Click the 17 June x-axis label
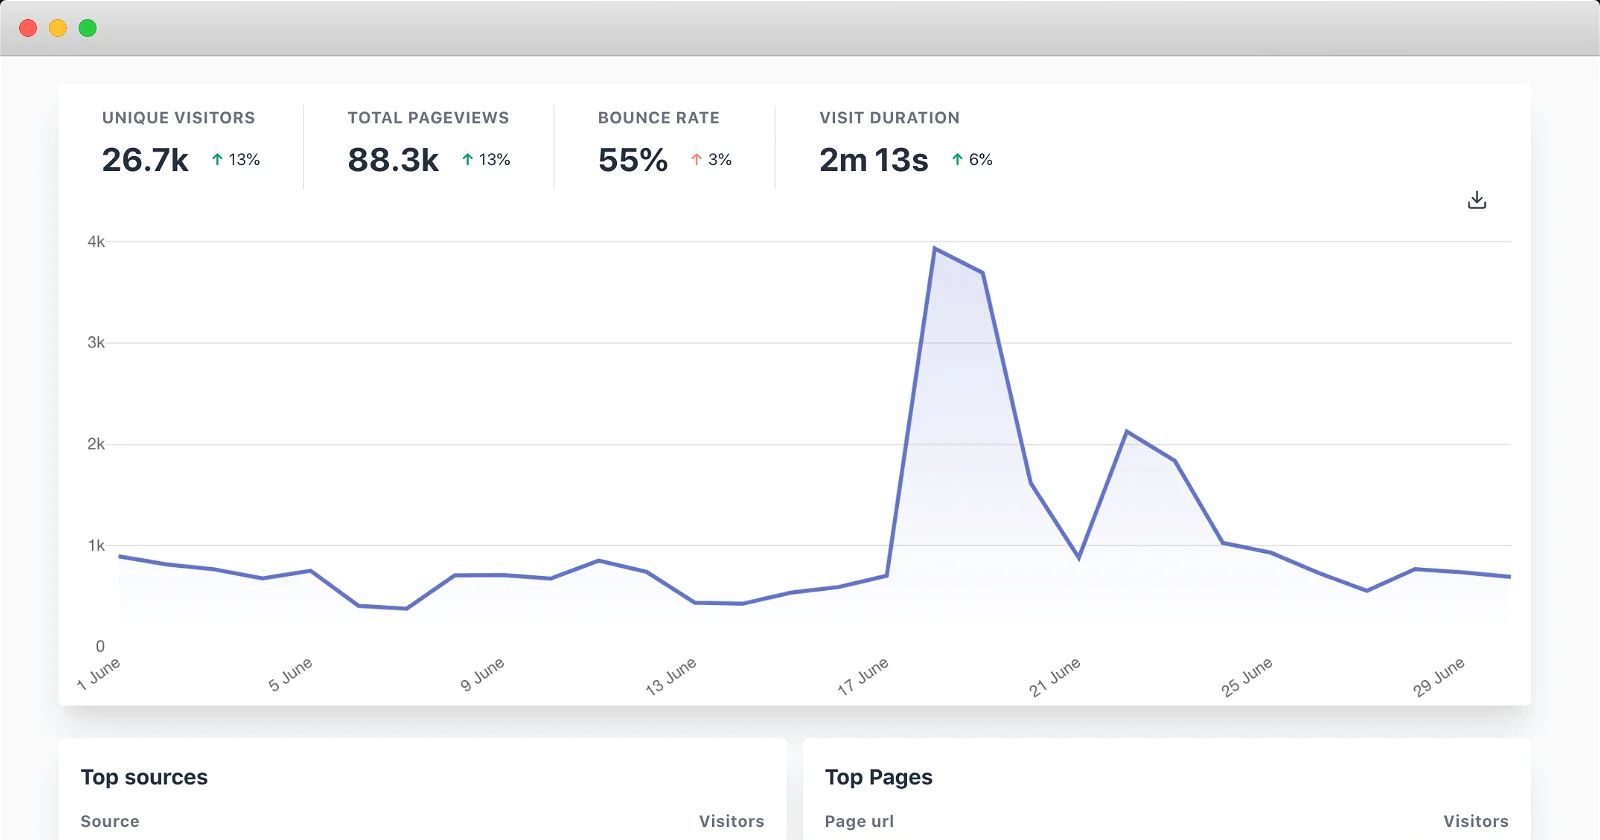The height and width of the screenshot is (840, 1600). click(x=862, y=677)
